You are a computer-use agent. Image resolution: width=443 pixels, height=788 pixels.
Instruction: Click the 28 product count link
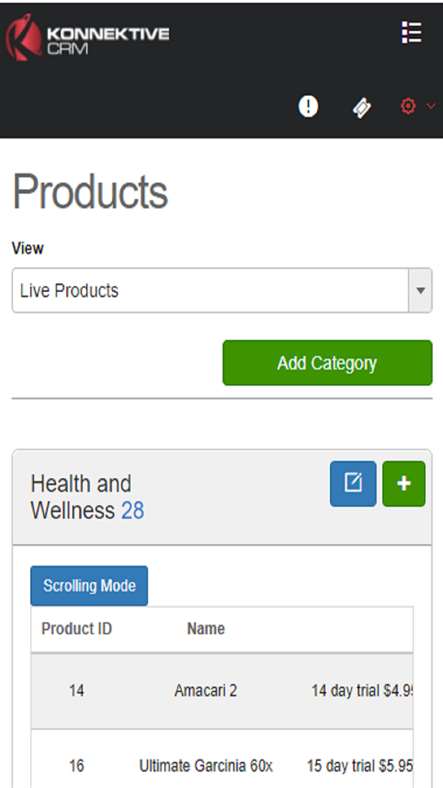coord(133,511)
